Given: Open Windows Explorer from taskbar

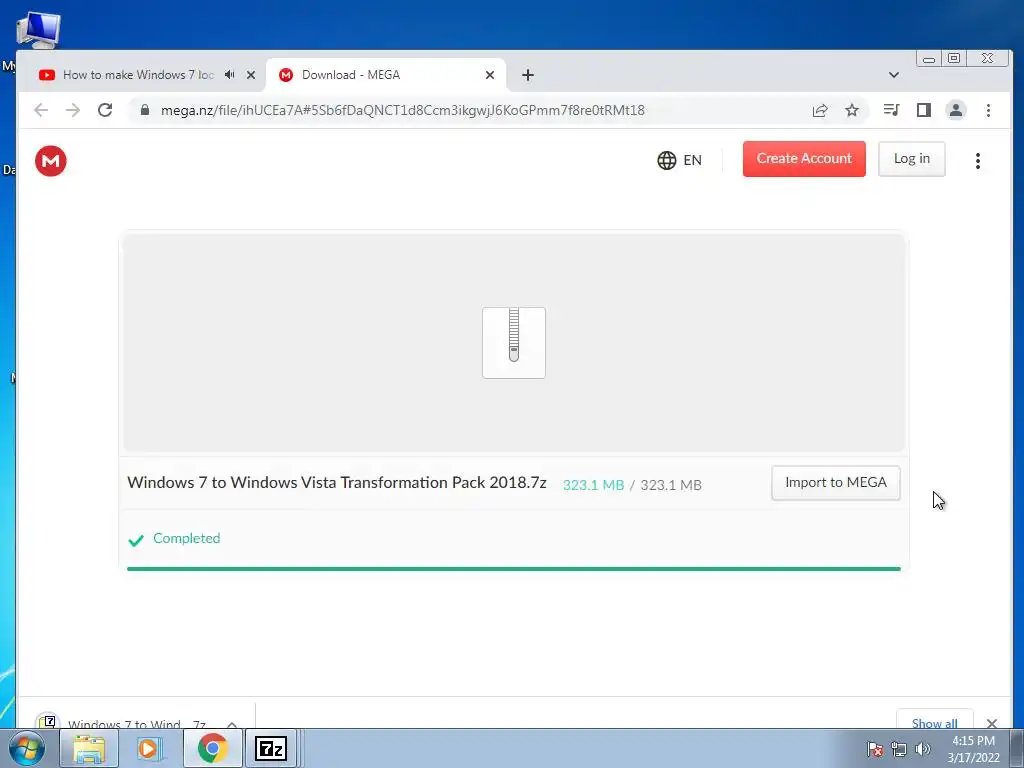Looking at the screenshot, I should [x=89, y=748].
